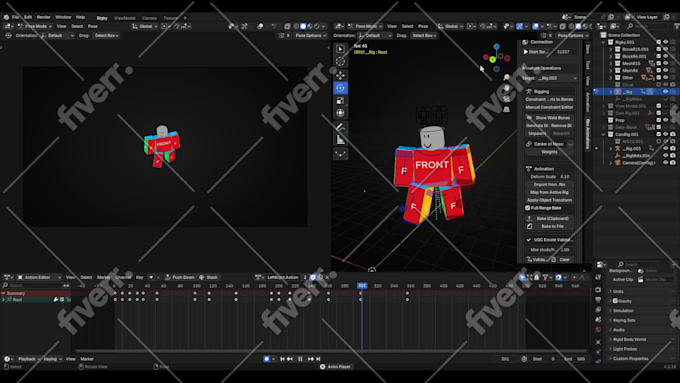Switch to the ViewModel workspace tab

pos(124,18)
